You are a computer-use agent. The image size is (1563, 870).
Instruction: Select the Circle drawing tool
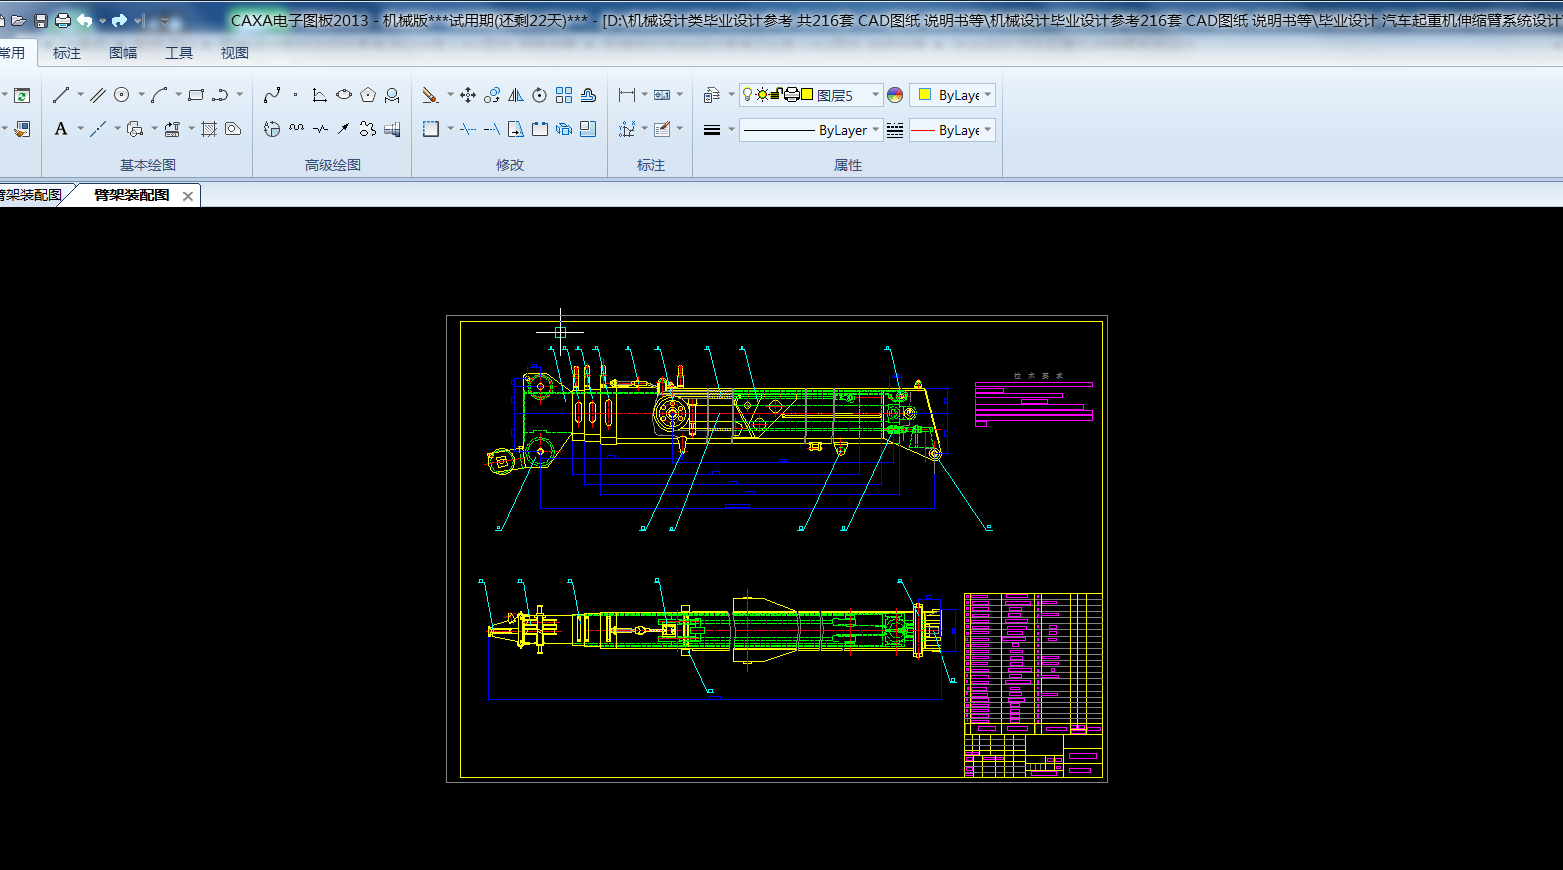[122, 95]
